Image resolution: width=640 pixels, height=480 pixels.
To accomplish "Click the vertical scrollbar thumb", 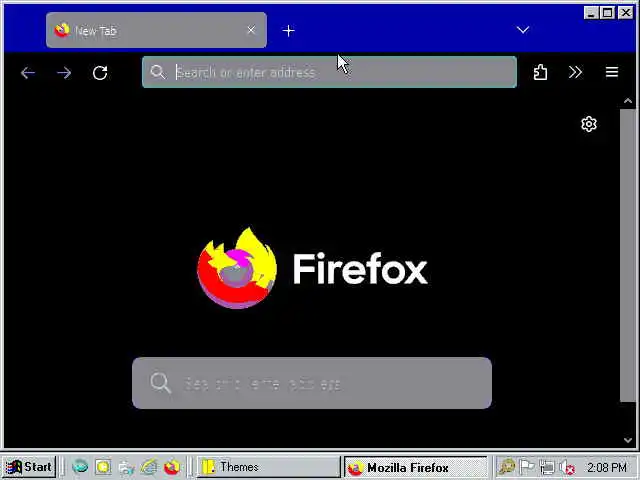I will [628, 255].
